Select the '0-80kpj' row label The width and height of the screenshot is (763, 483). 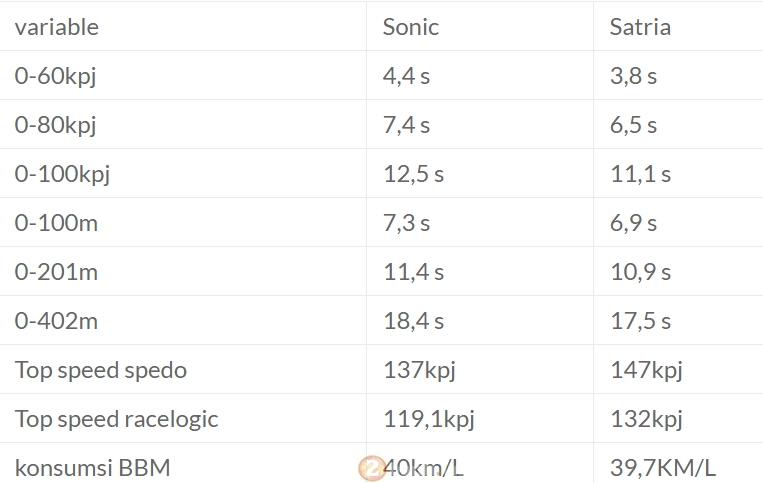pyautogui.click(x=55, y=125)
